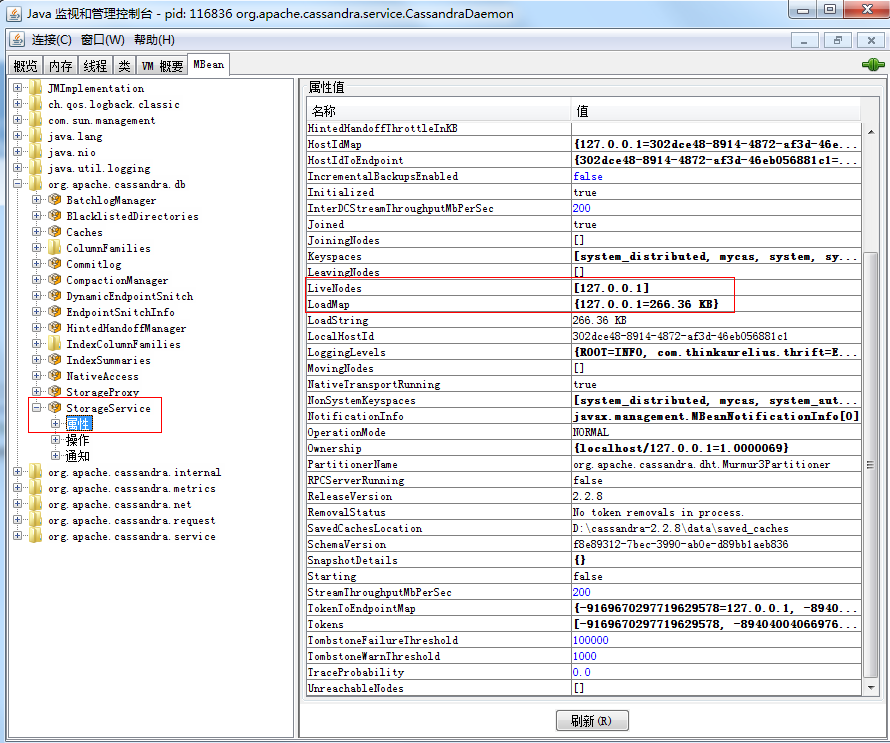Image resolution: width=890 pixels, height=743 pixels.
Task: Click the org.apache.cassandra.net folder icon
Action: [x=36, y=503]
